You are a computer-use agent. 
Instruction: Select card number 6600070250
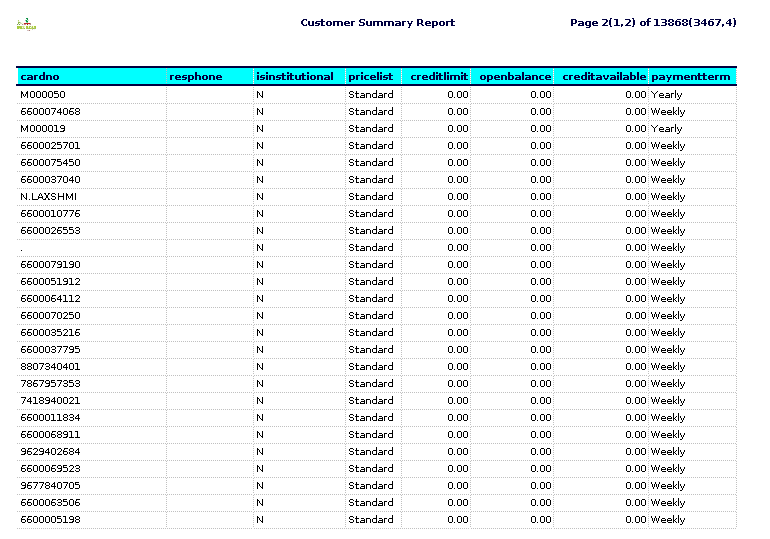50,316
